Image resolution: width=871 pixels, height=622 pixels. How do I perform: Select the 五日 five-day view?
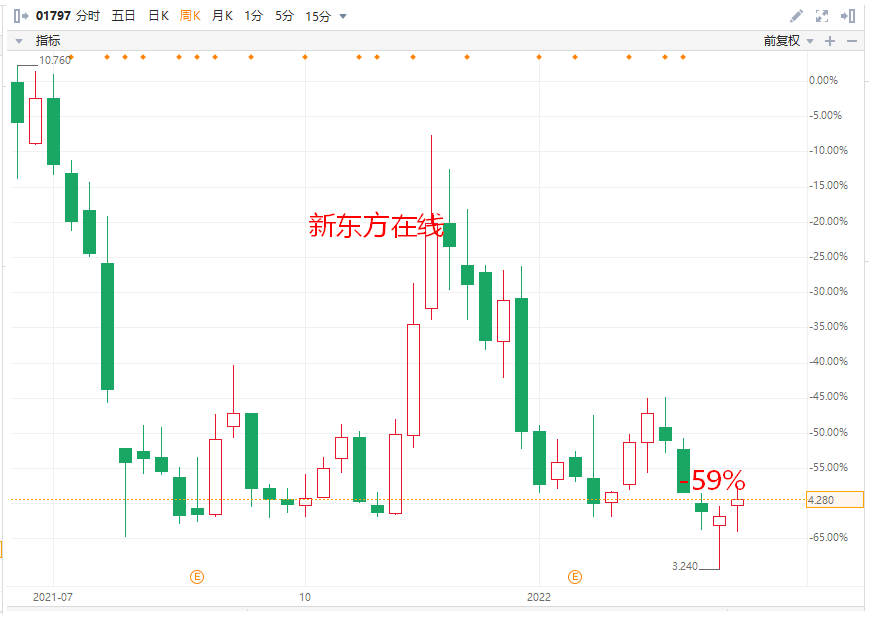(124, 16)
